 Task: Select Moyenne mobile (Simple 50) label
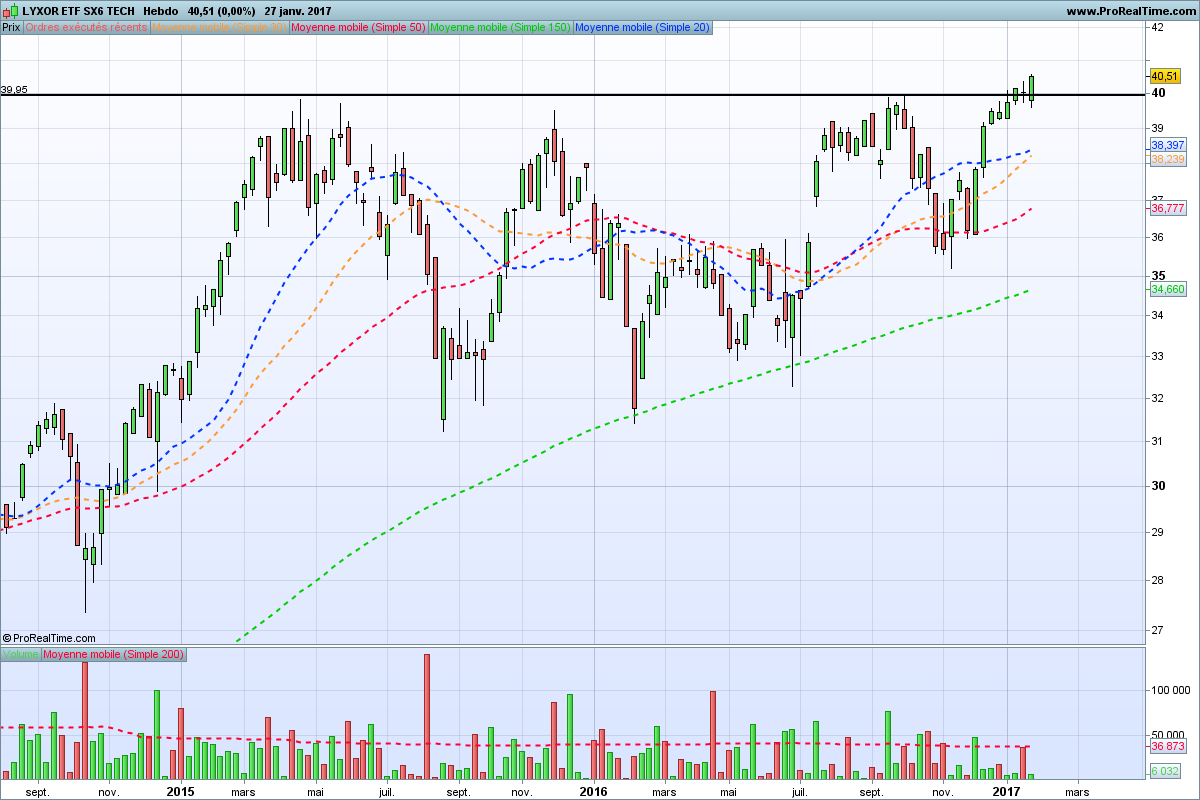point(358,27)
